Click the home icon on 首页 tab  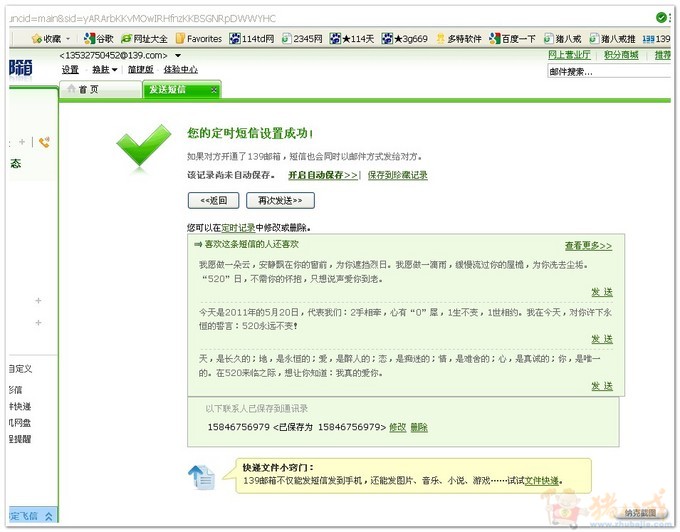(x=71, y=89)
